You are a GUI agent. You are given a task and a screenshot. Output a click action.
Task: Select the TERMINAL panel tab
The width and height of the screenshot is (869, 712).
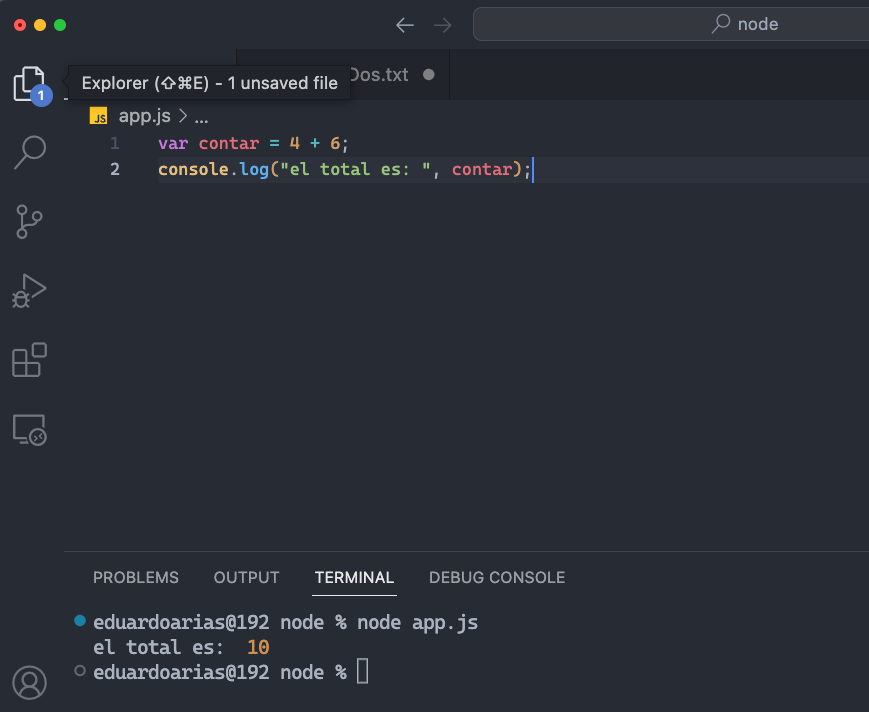click(354, 577)
